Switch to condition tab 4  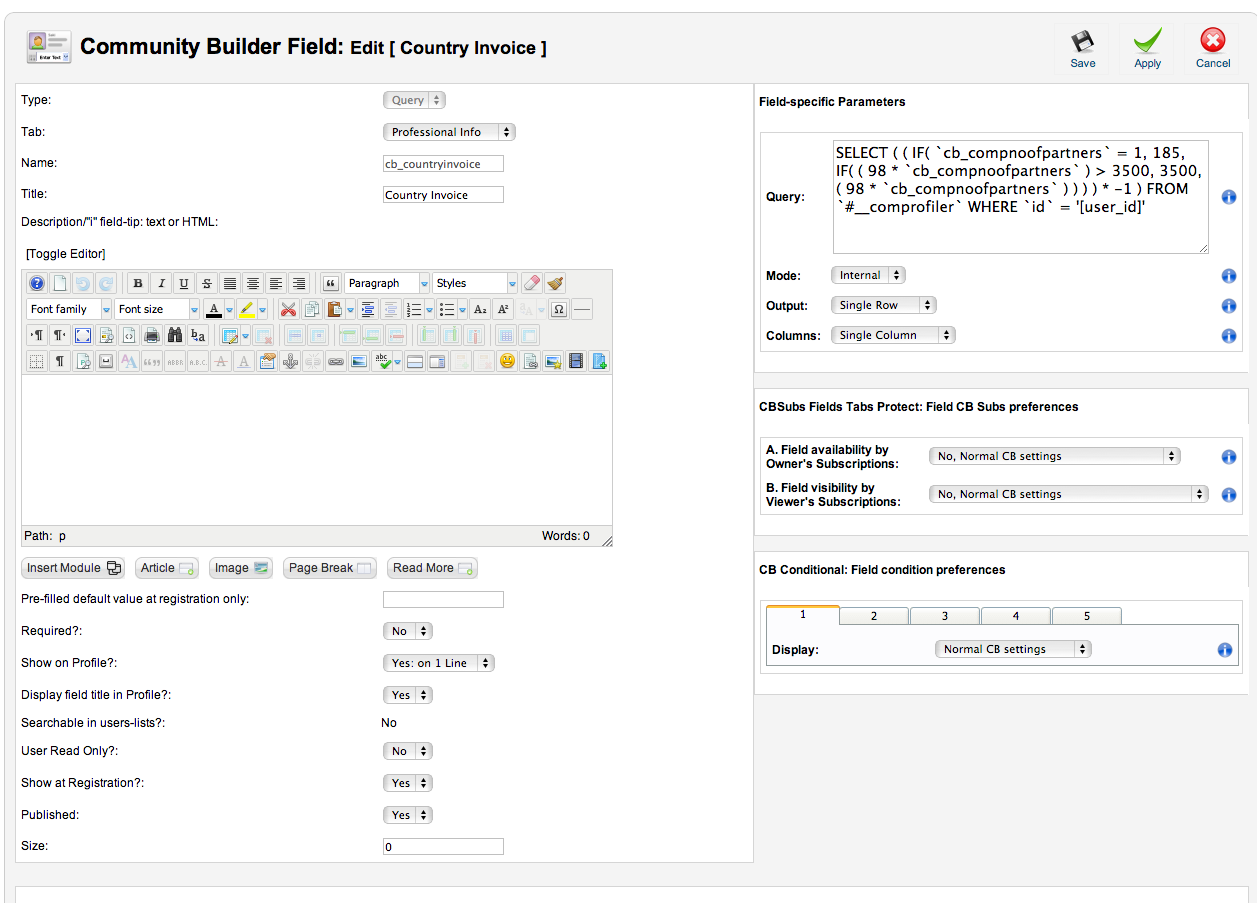(x=1016, y=616)
